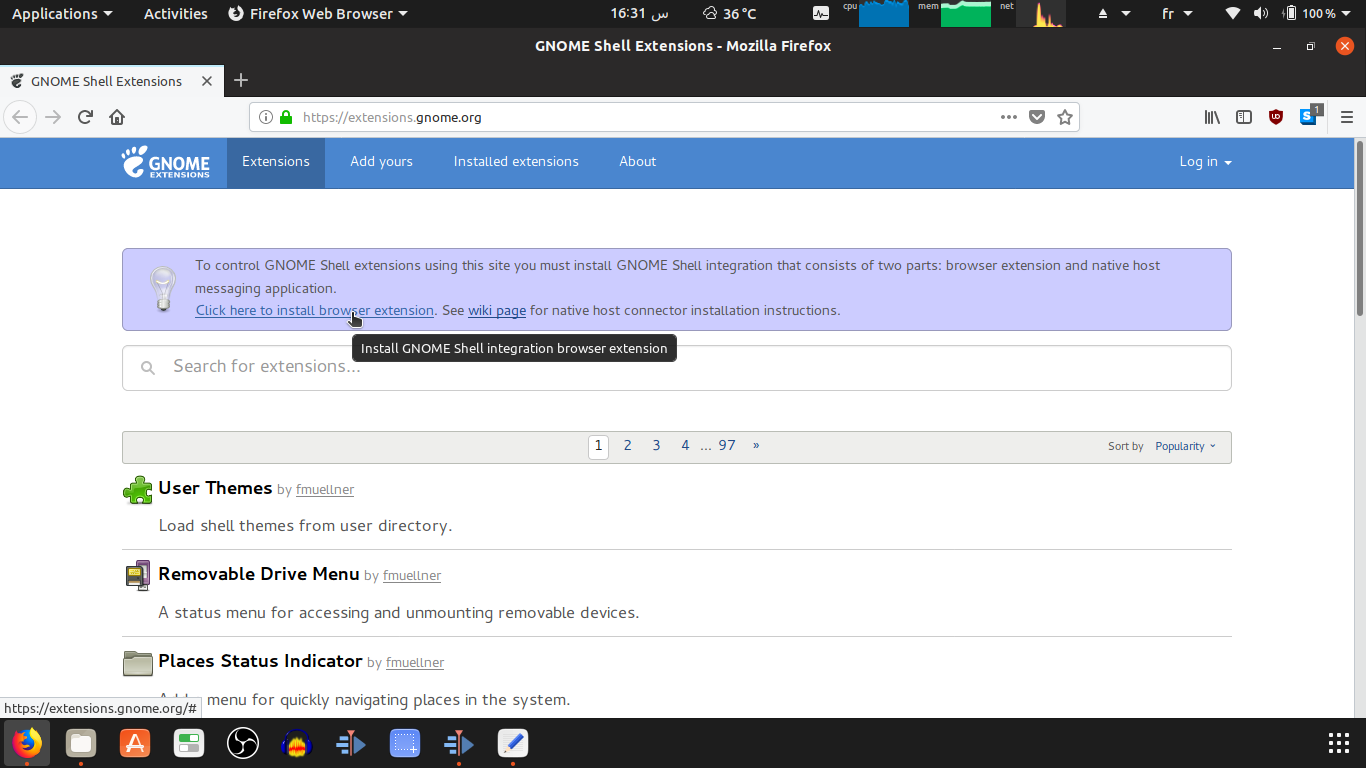Jump to page 97 of results
1366x768 pixels.
pyautogui.click(x=727, y=446)
